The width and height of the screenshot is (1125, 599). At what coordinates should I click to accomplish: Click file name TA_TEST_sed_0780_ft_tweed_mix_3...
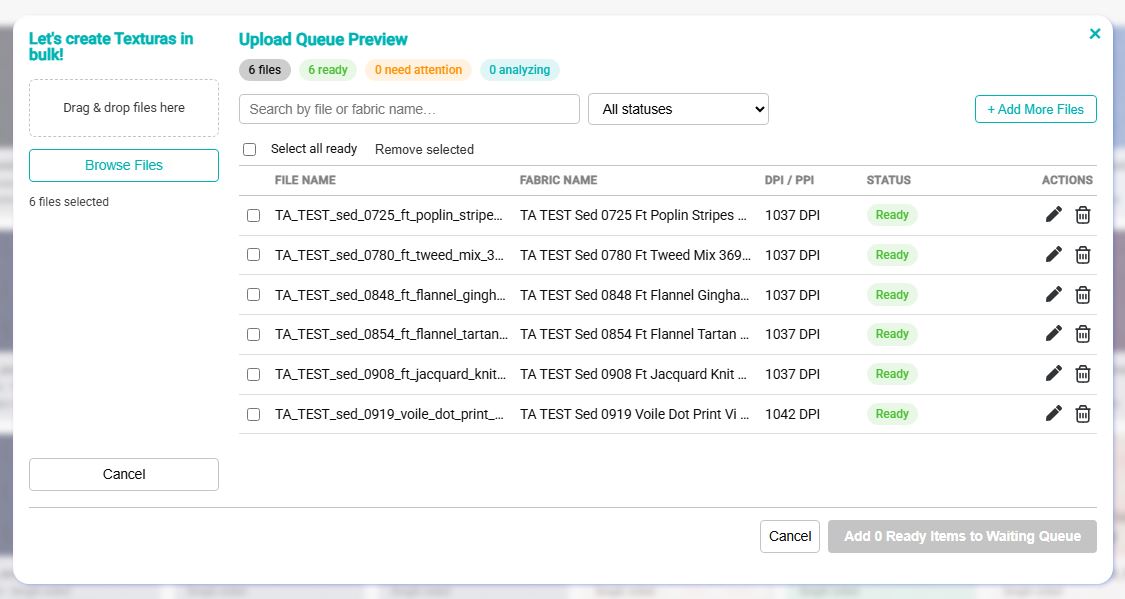pos(389,255)
